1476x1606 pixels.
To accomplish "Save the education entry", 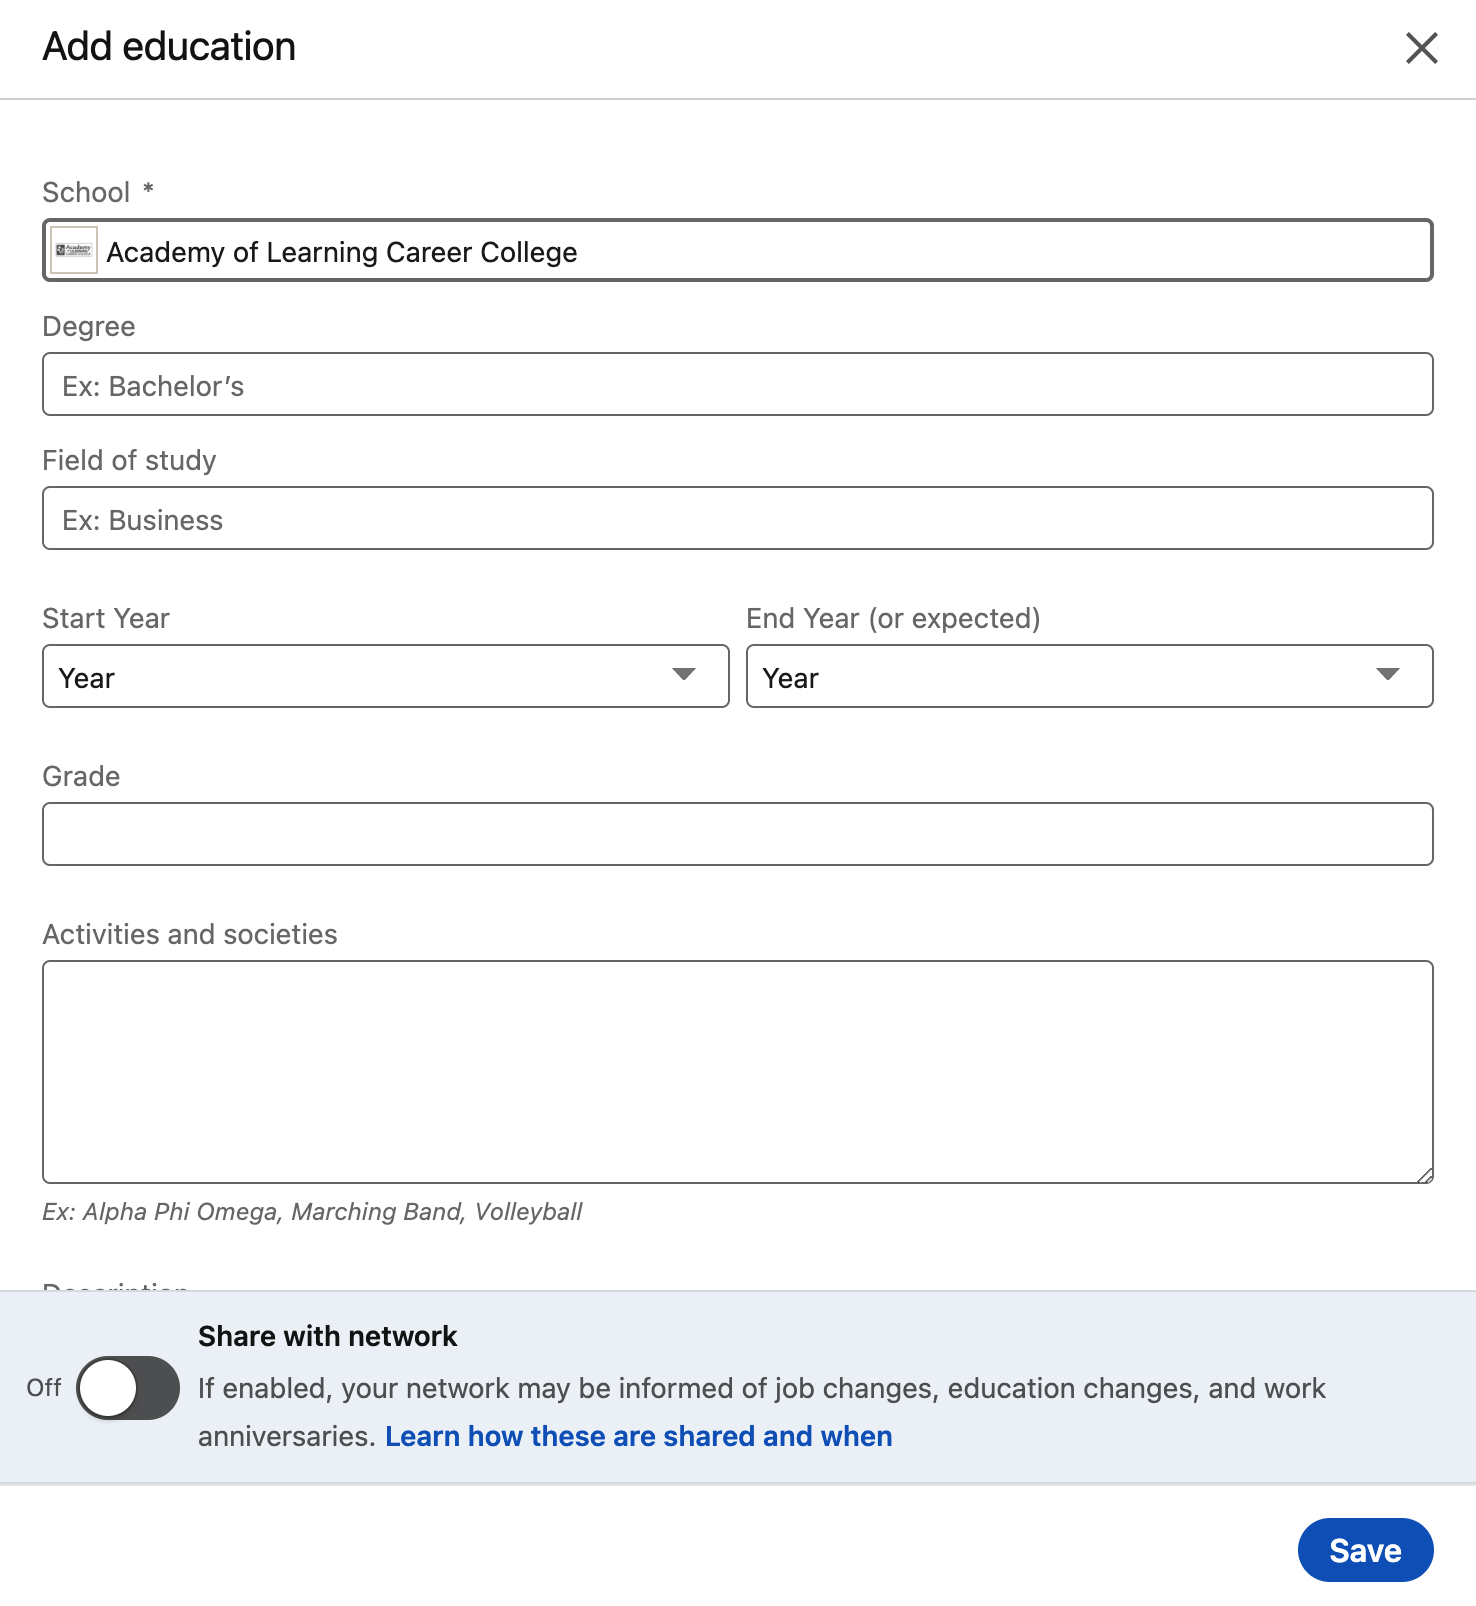I will [x=1364, y=1550].
